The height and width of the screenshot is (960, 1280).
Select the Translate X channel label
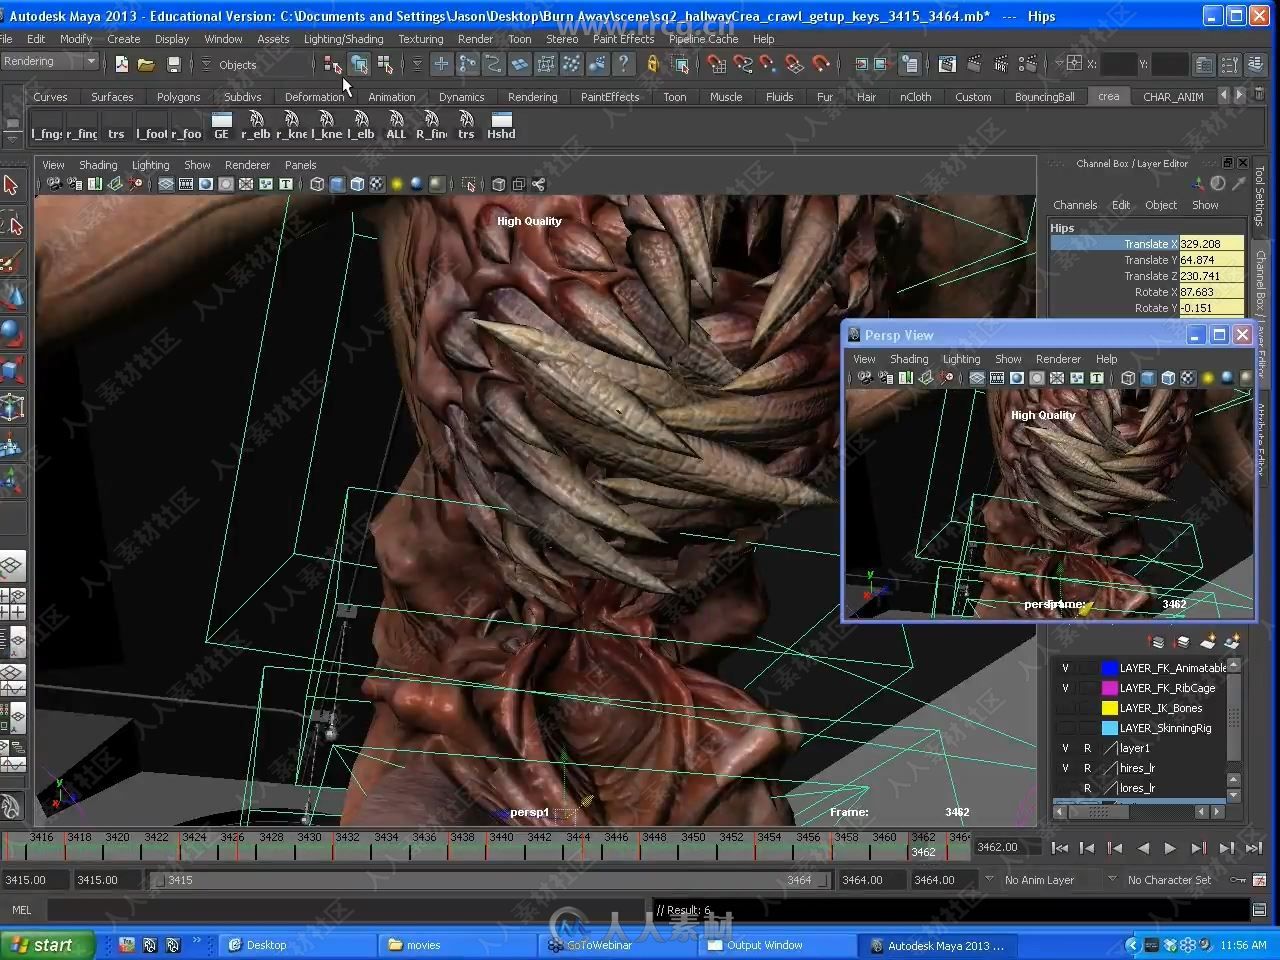coord(1150,244)
